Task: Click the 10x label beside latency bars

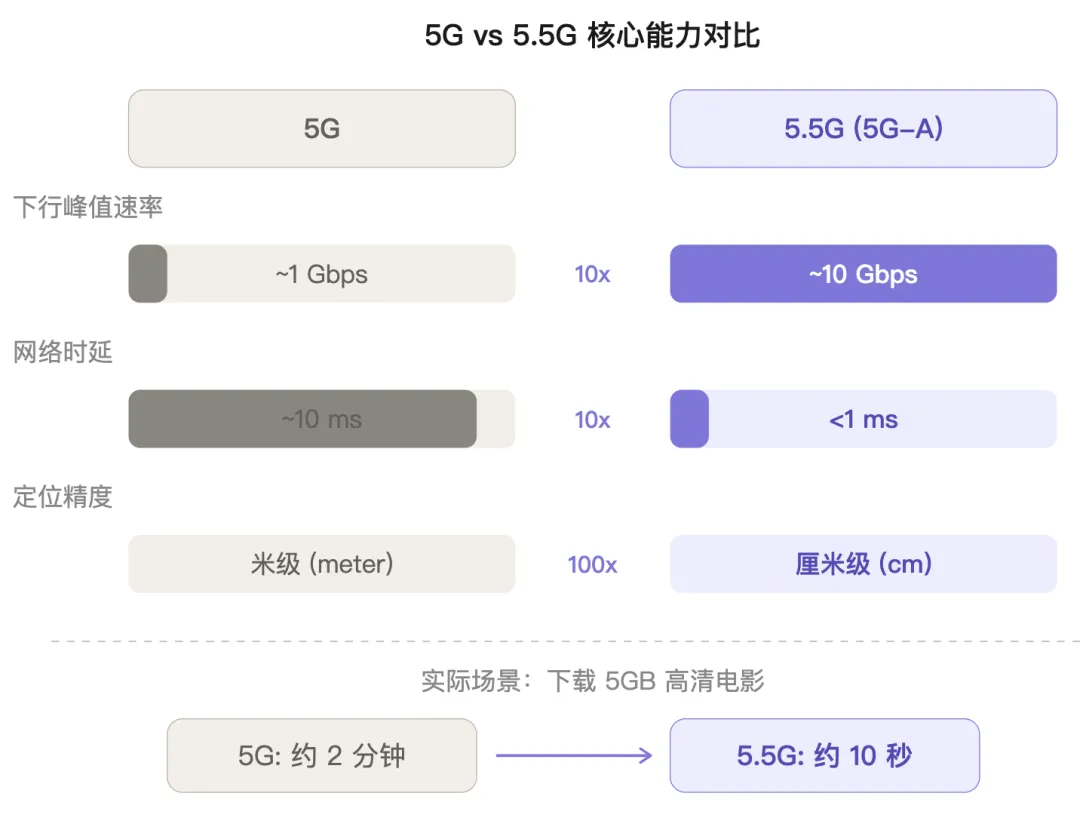Action: click(x=592, y=419)
